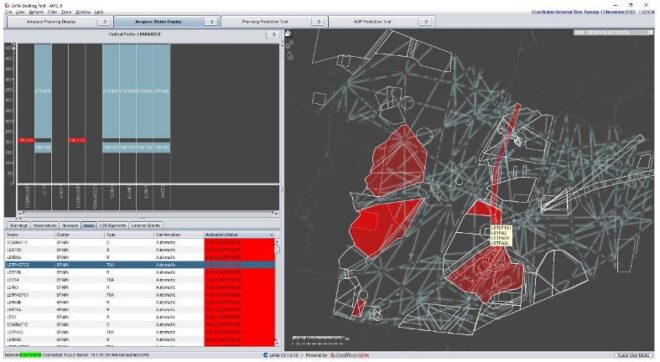
Task: Open the map layer dropdown at top right
Action: (x=613, y=32)
